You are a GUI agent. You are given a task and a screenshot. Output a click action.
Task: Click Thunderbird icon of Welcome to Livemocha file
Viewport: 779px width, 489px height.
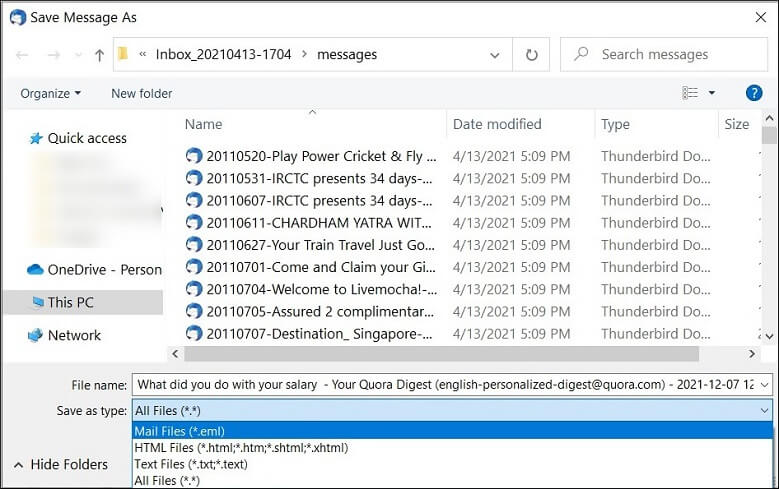(x=194, y=289)
